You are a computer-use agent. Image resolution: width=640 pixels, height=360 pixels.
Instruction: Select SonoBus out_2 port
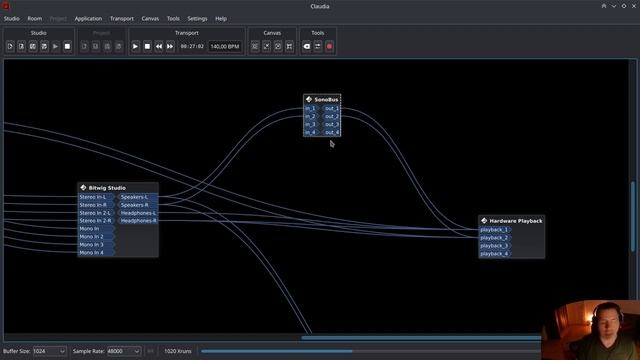(x=331, y=116)
